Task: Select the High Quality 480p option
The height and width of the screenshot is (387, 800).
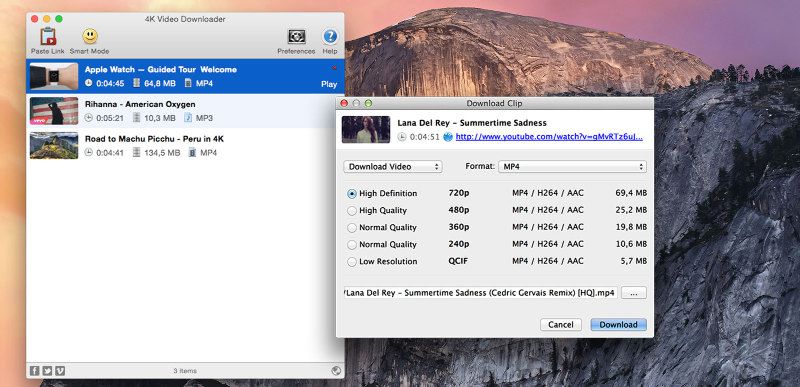Action: pos(352,211)
